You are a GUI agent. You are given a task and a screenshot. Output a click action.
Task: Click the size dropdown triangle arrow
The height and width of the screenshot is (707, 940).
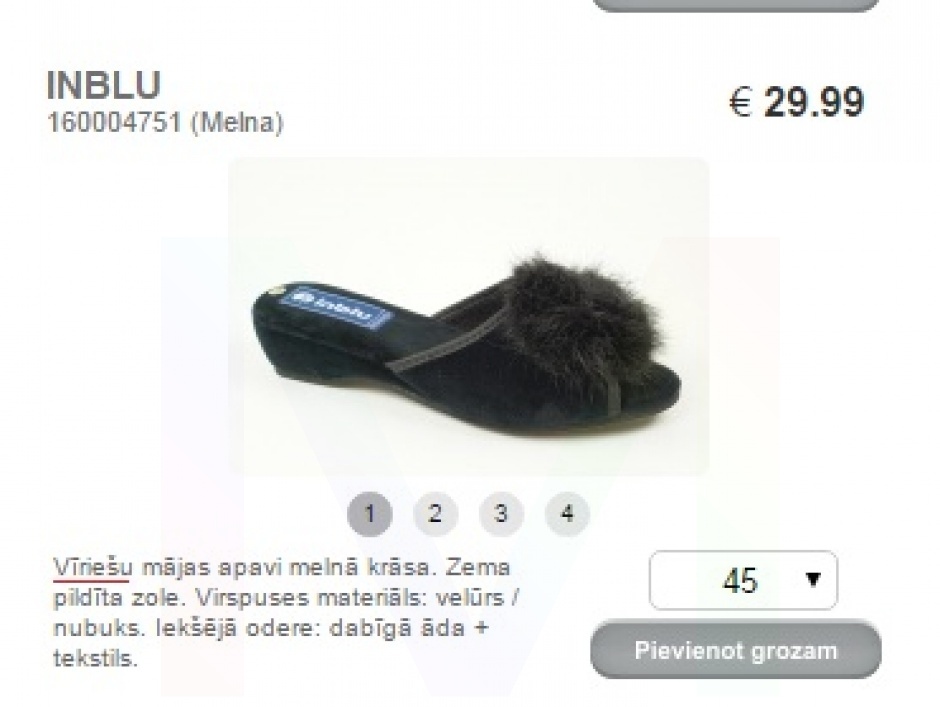pos(813,579)
